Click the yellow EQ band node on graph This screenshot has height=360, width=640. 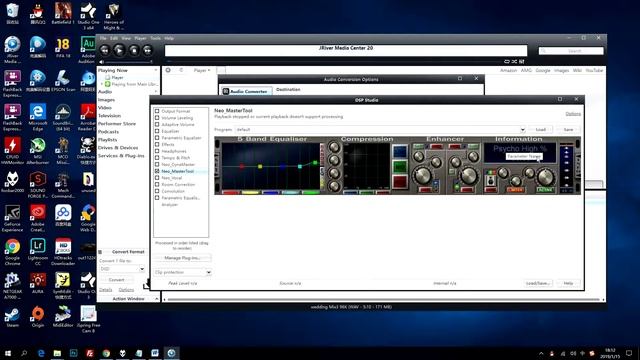pyautogui.click(x=260, y=167)
